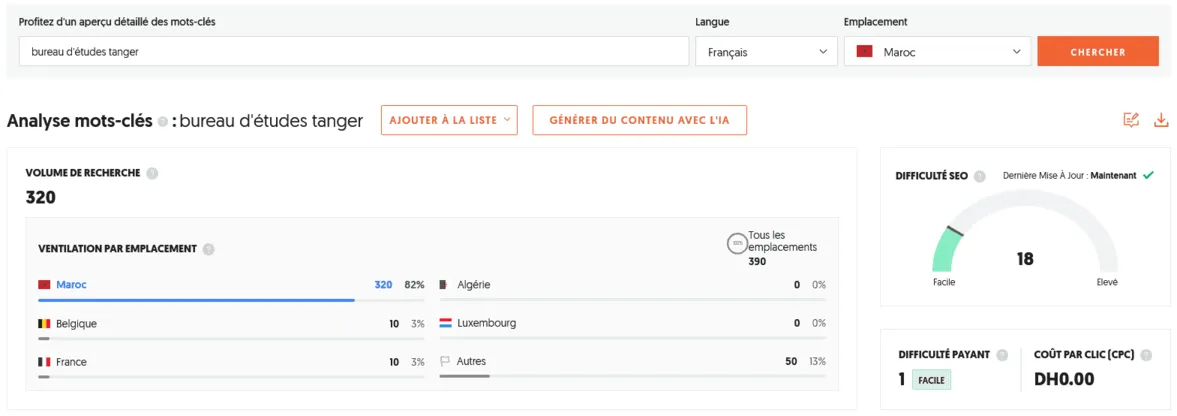Click the Belgium flag icon
The width and height of the screenshot is (1177, 416).
(44, 324)
